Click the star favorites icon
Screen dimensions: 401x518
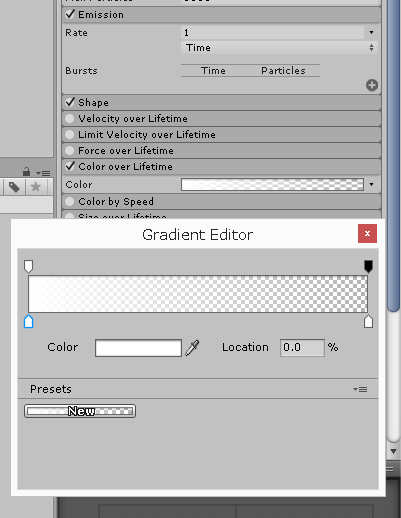(36, 187)
